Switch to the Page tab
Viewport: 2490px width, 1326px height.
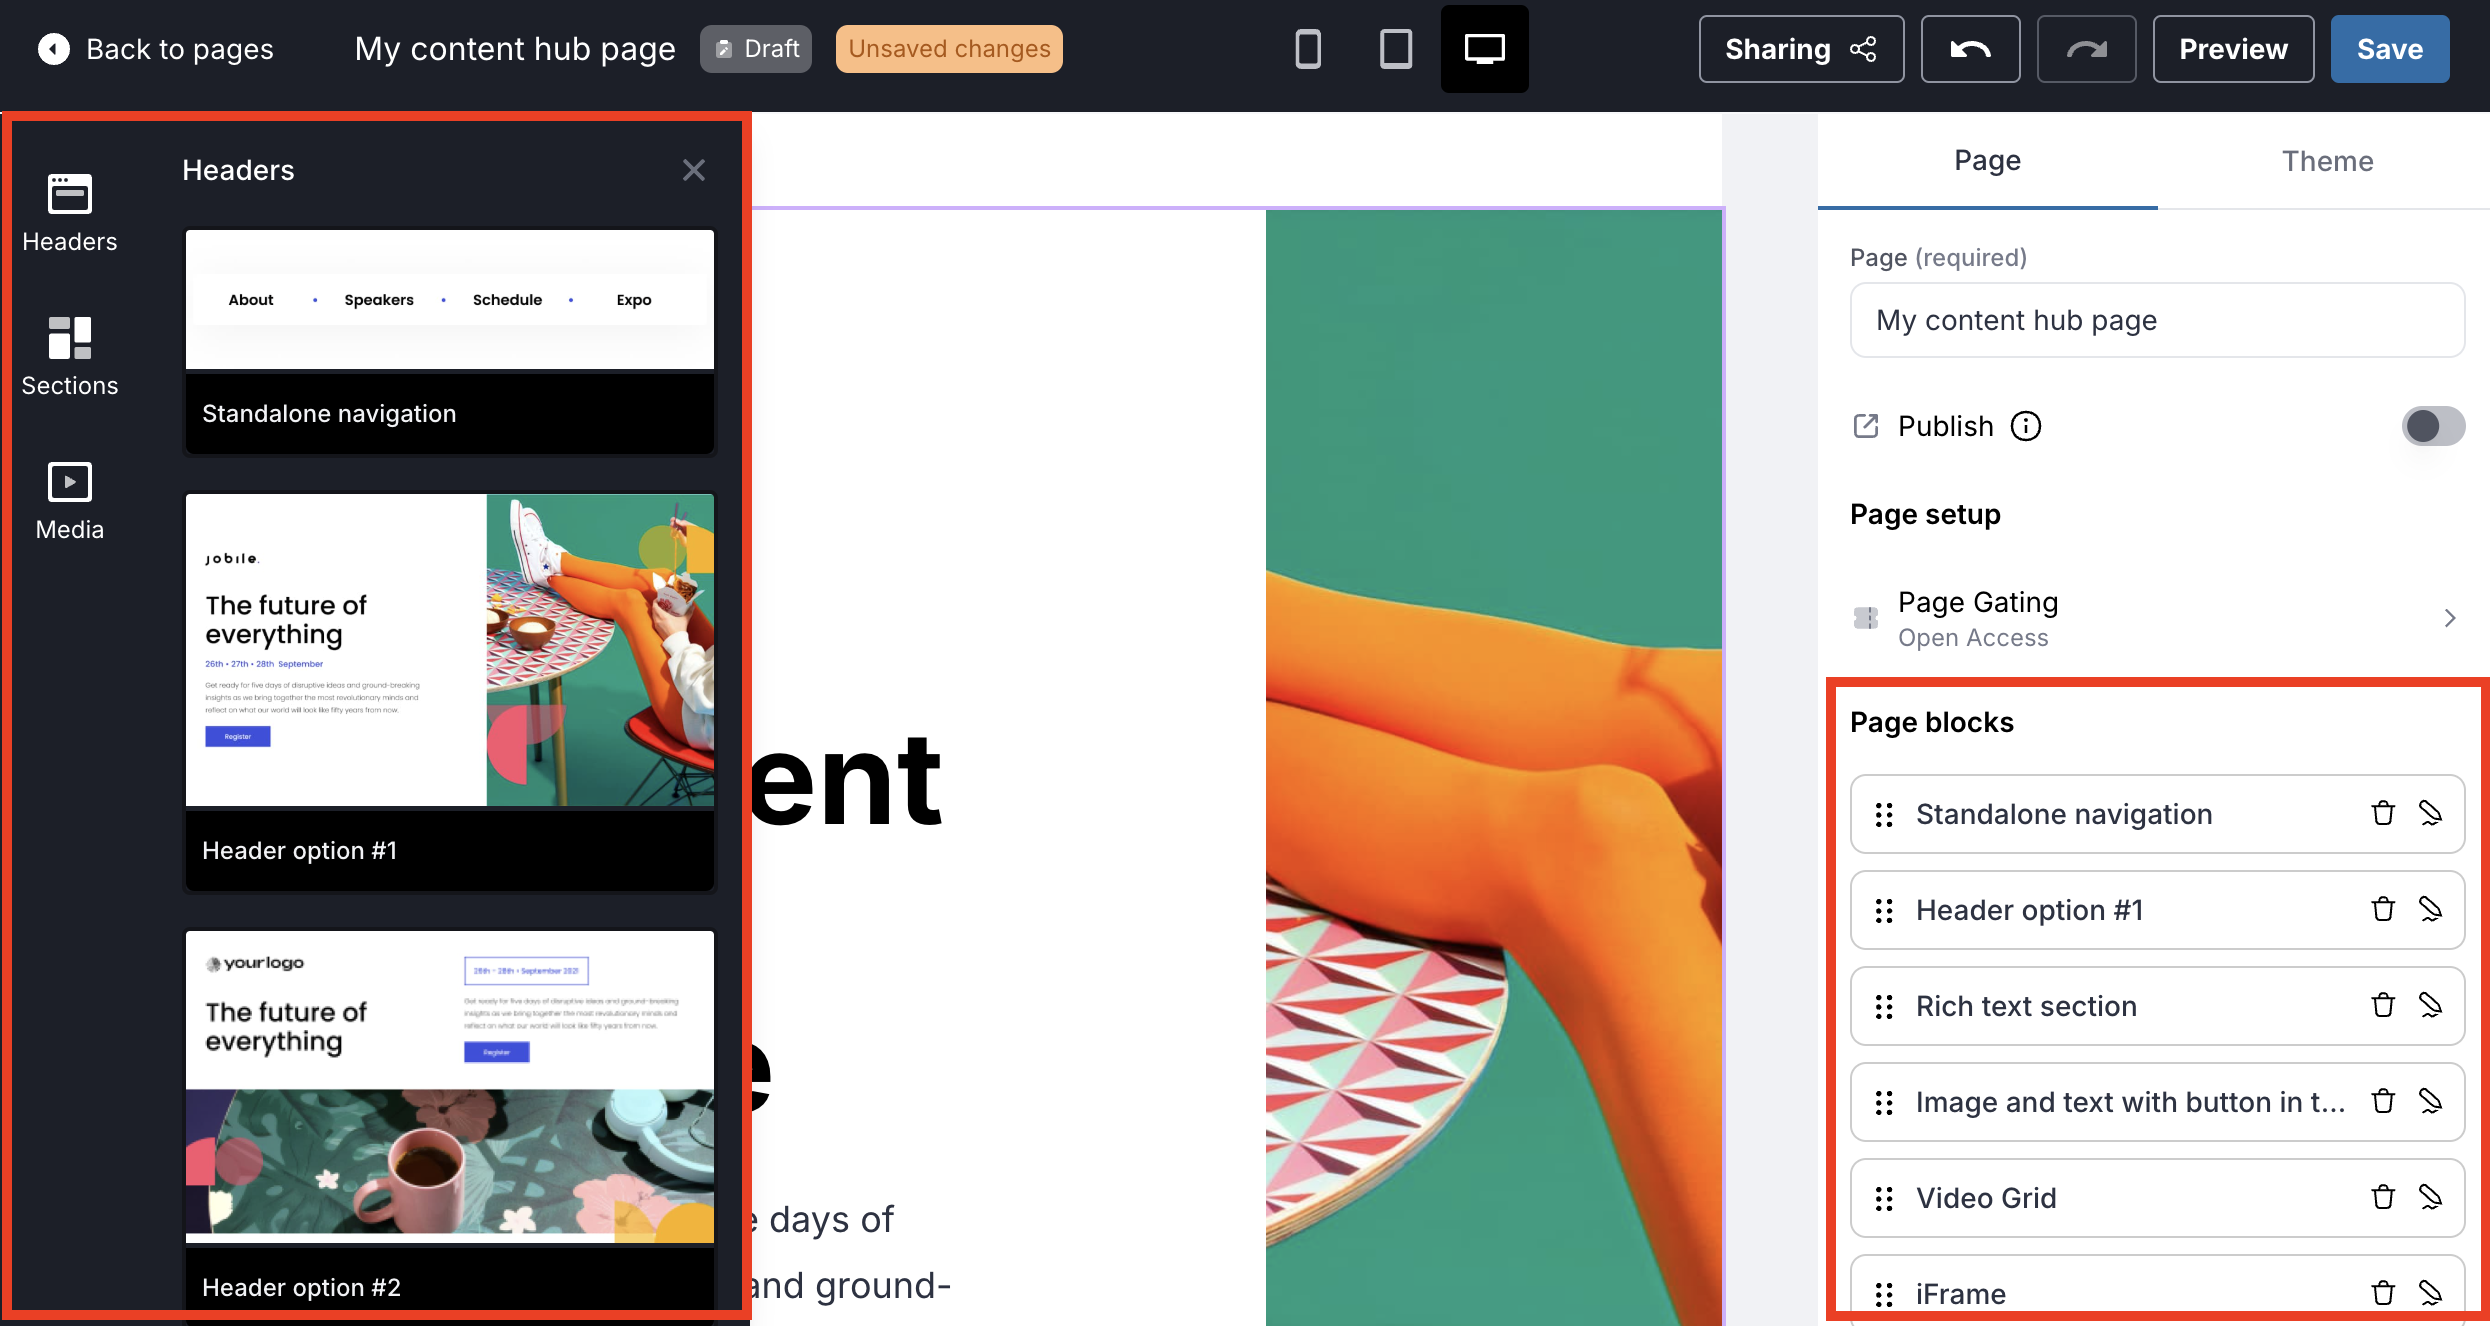1987,161
